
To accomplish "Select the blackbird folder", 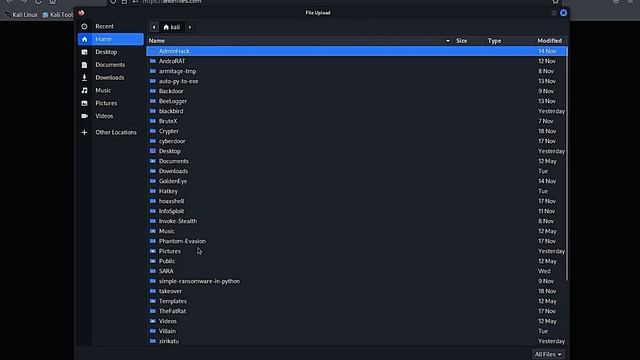I will pyautogui.click(x=357, y=111).
